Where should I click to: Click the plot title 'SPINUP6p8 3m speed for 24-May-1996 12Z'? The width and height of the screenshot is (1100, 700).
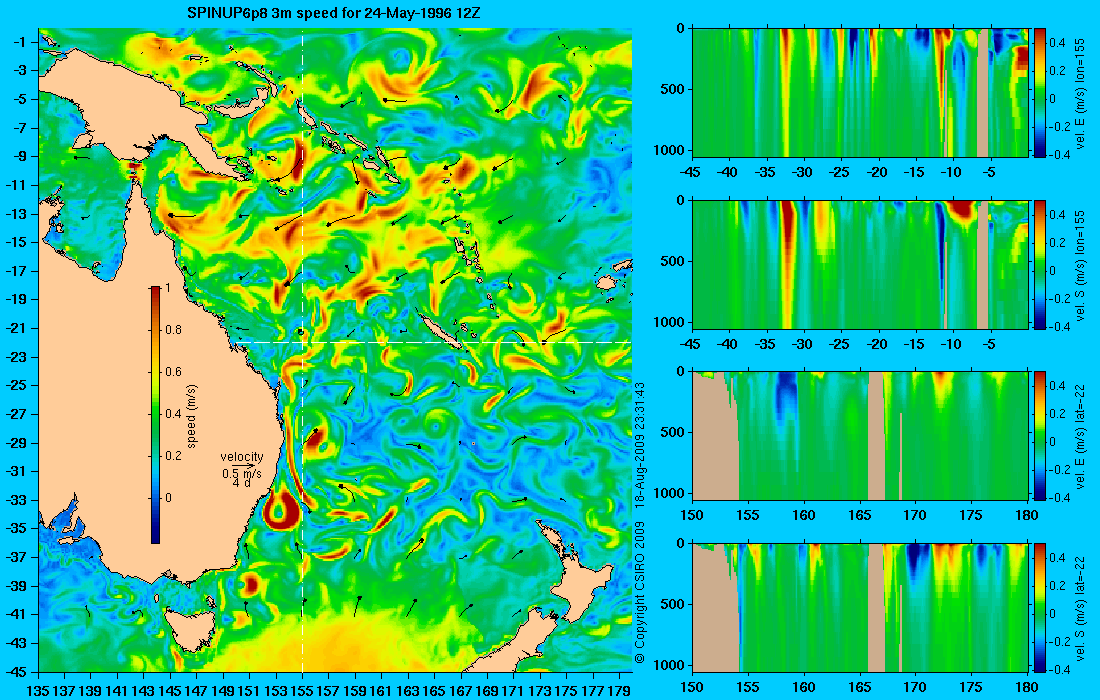[334, 13]
